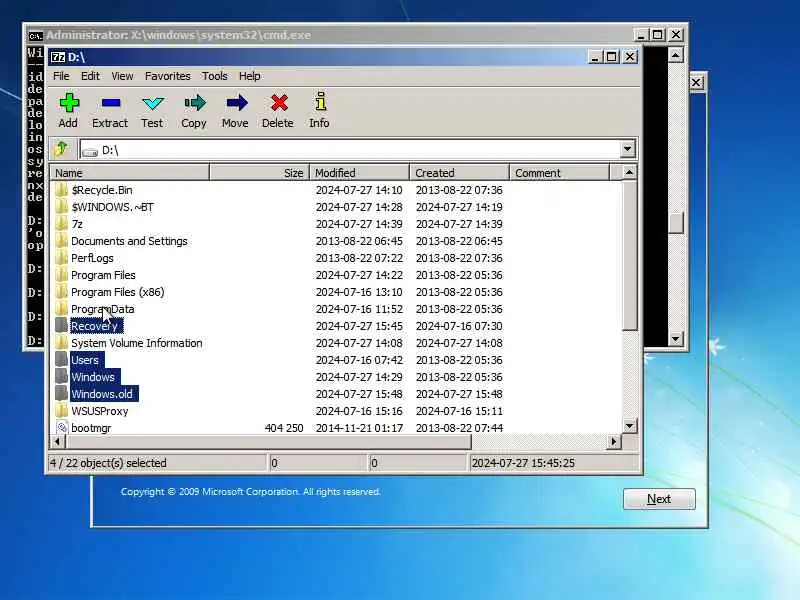The height and width of the screenshot is (600, 800).
Task: Click status bar '4 / 22 object(s) selected'
Action: coord(108,463)
